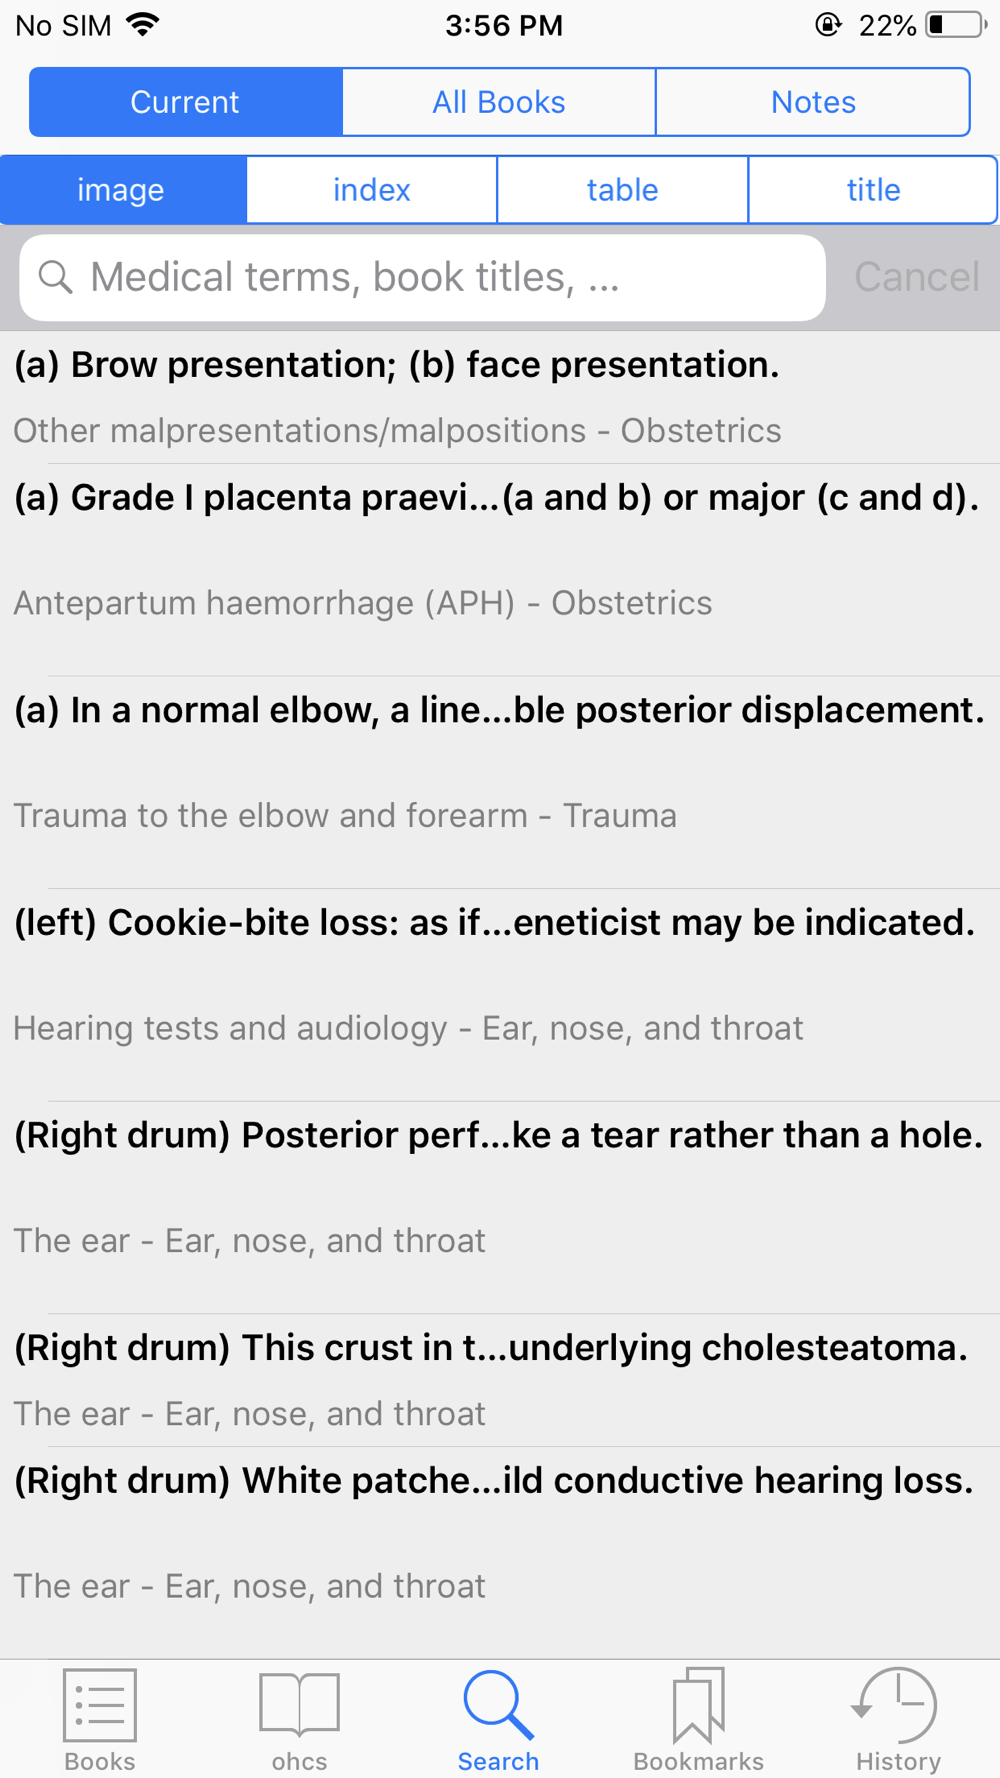
Task: Switch scope to Current
Action: [x=186, y=102]
